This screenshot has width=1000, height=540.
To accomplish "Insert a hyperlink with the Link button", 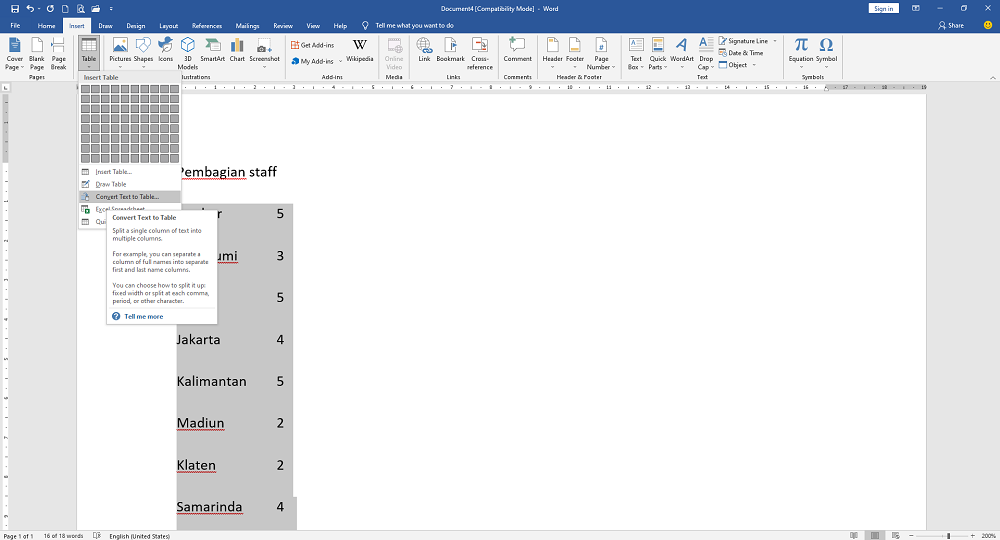I will coord(424,50).
